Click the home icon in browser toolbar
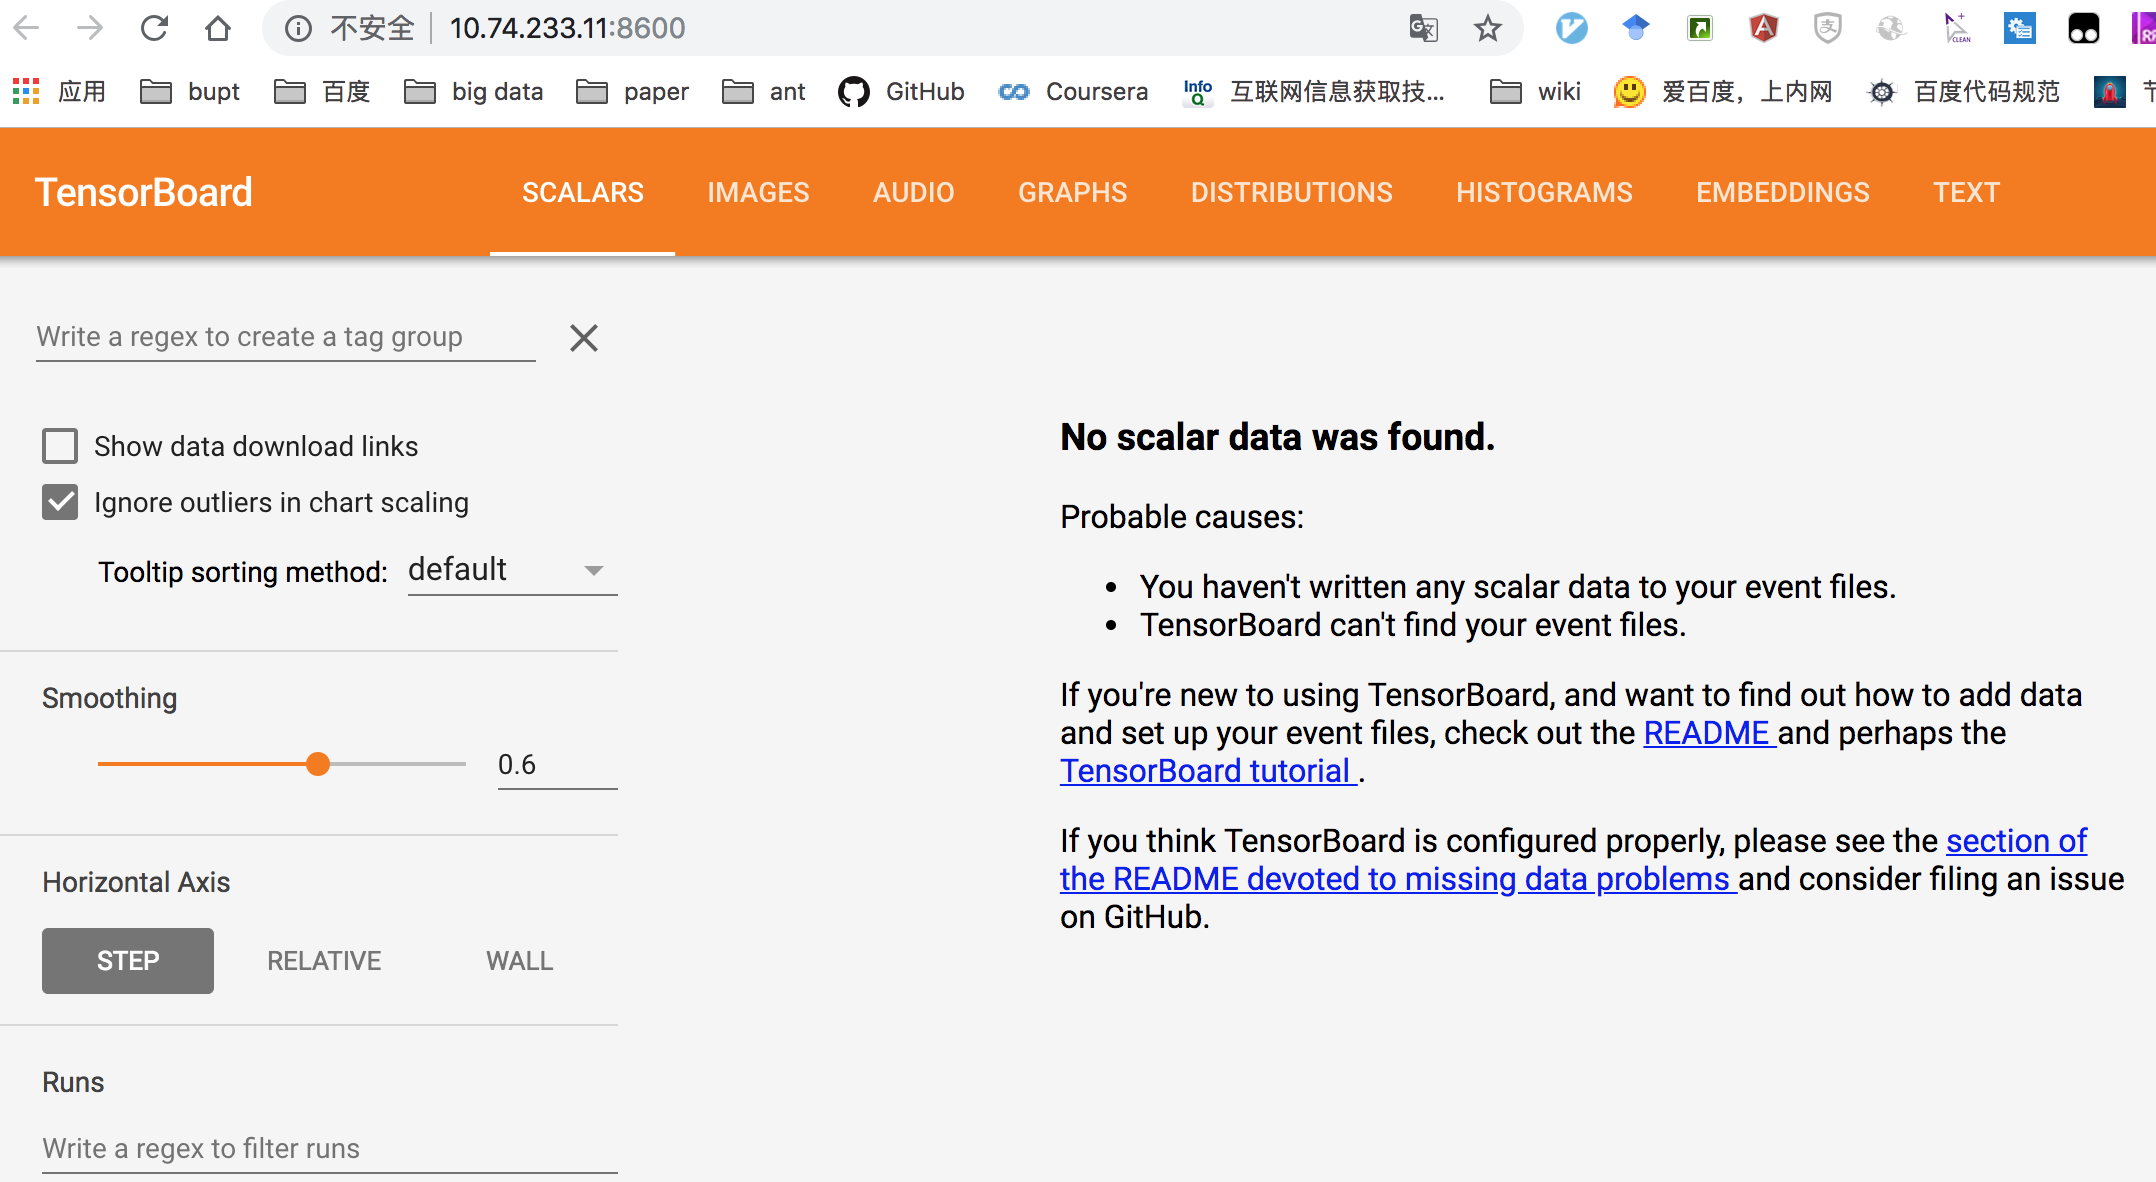This screenshot has width=2156, height=1182. 217,28
